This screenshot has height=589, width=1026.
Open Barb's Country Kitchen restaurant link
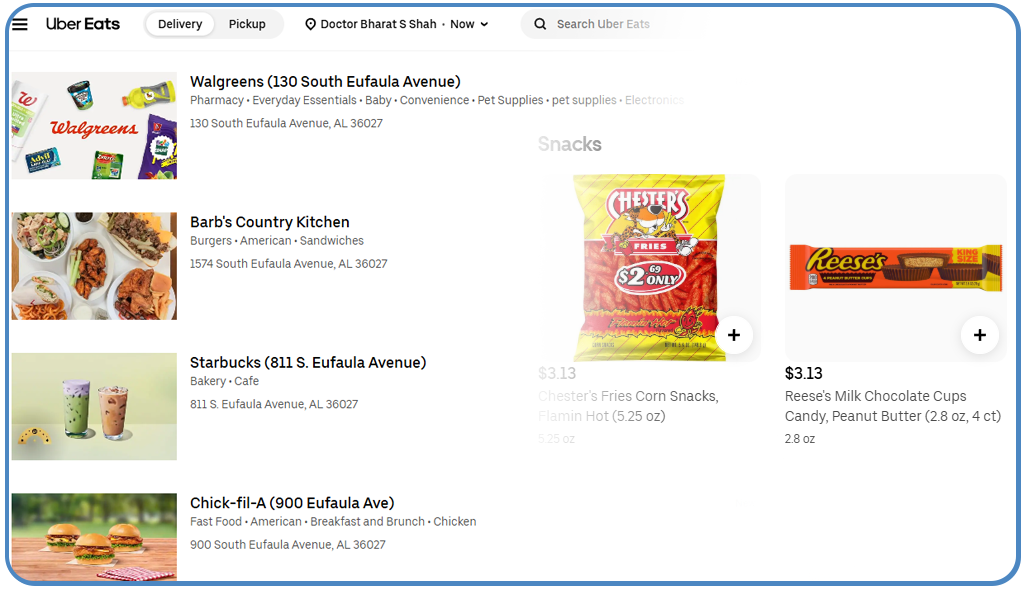[270, 222]
